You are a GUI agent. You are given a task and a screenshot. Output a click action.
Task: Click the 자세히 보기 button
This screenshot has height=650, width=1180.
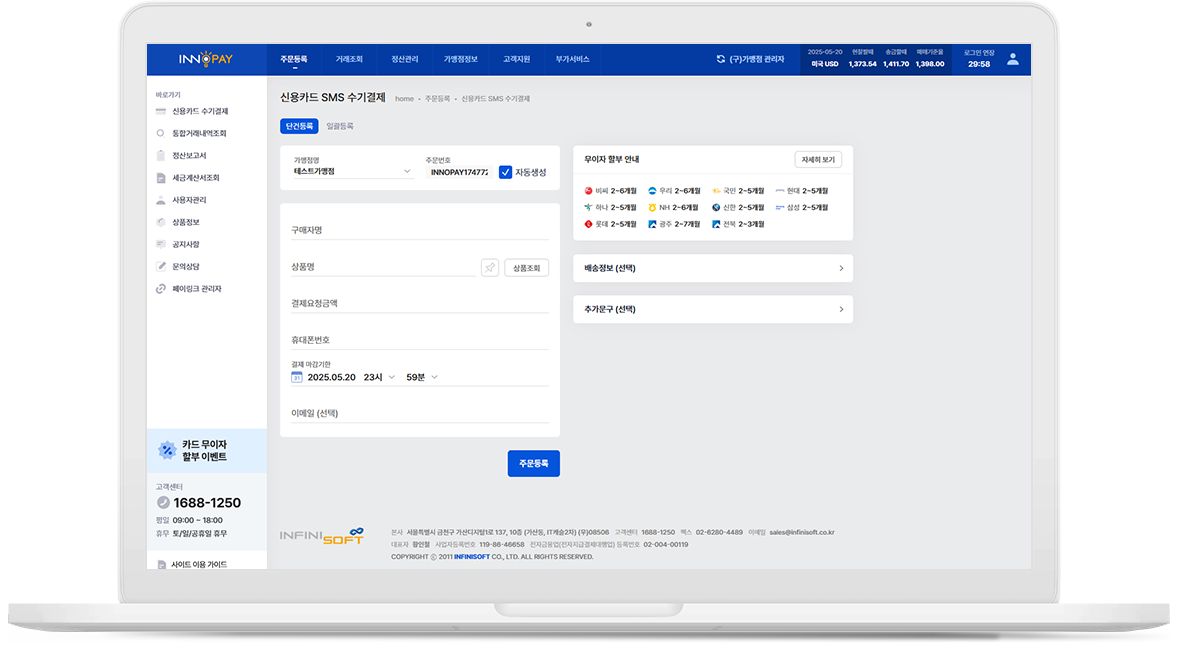coord(818,159)
